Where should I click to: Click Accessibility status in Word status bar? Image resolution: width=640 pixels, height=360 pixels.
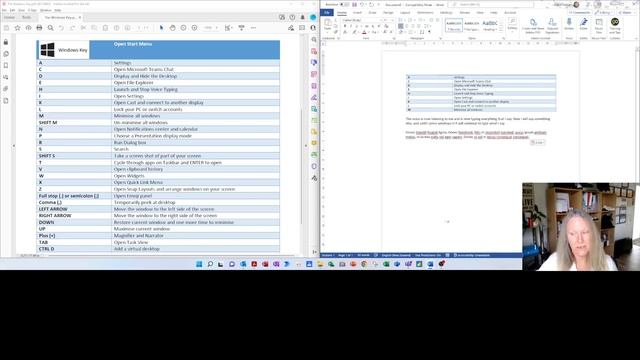click(x=472, y=255)
